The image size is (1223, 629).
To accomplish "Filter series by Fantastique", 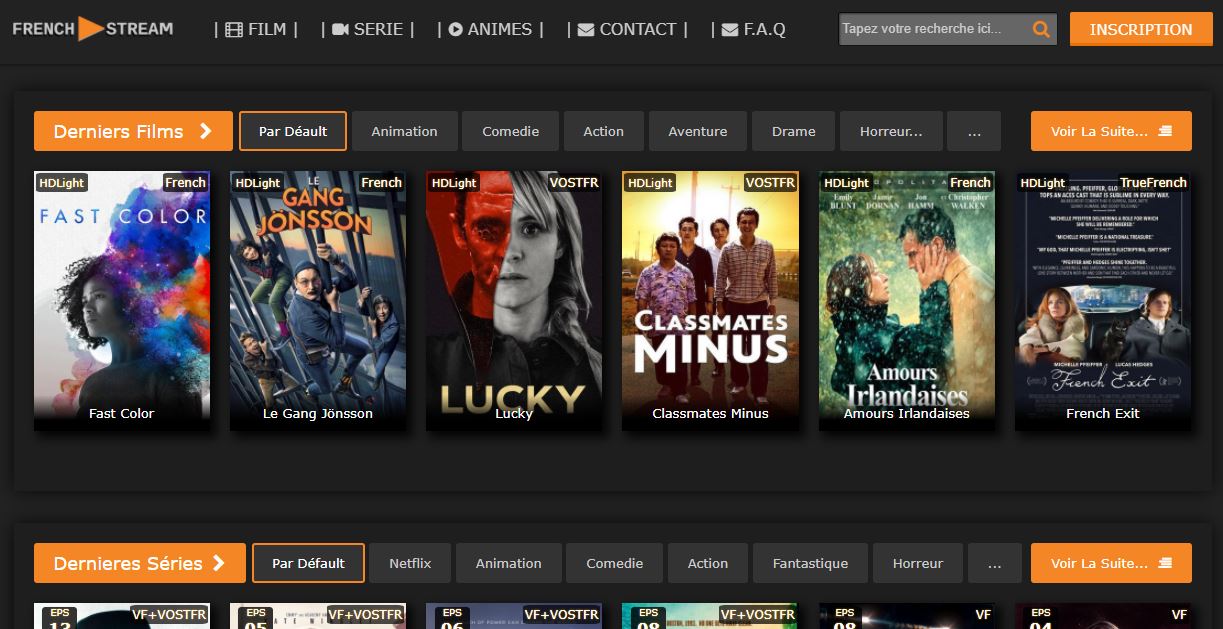I will (x=810, y=563).
